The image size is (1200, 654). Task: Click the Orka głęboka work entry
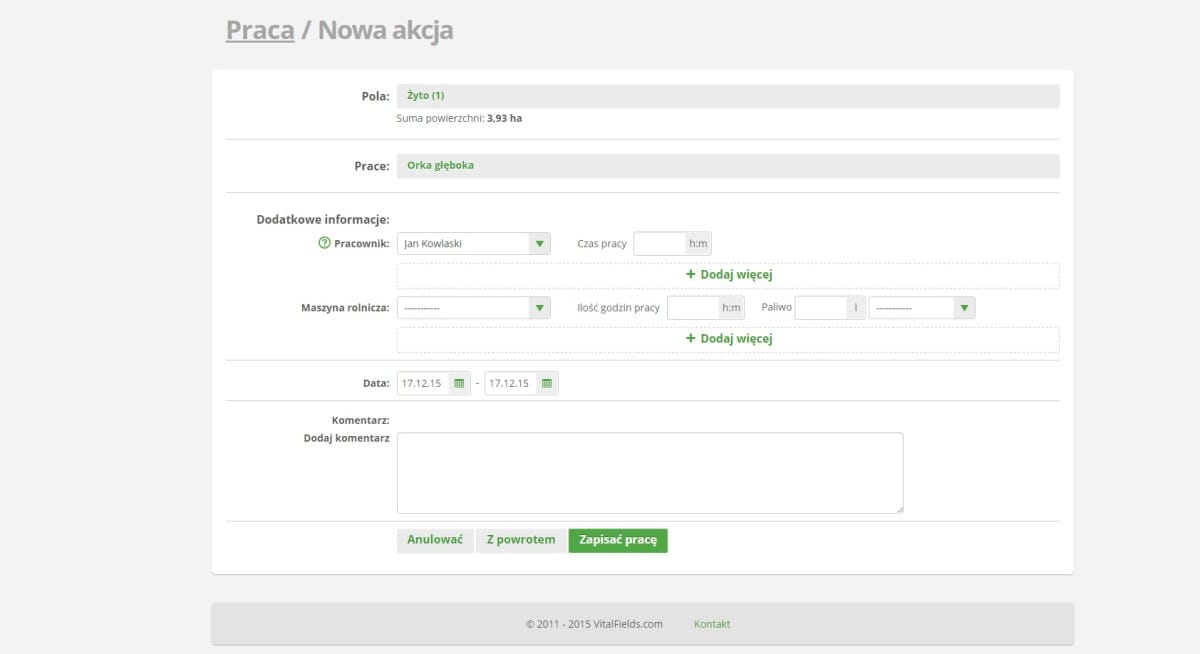441,165
